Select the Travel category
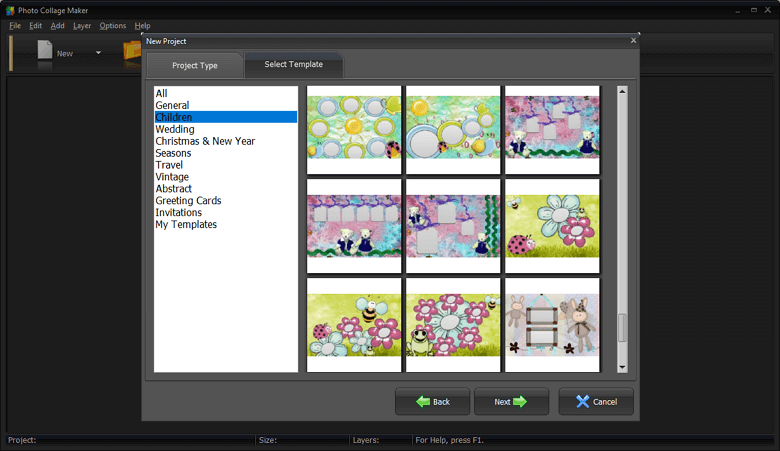 pyautogui.click(x=226, y=165)
